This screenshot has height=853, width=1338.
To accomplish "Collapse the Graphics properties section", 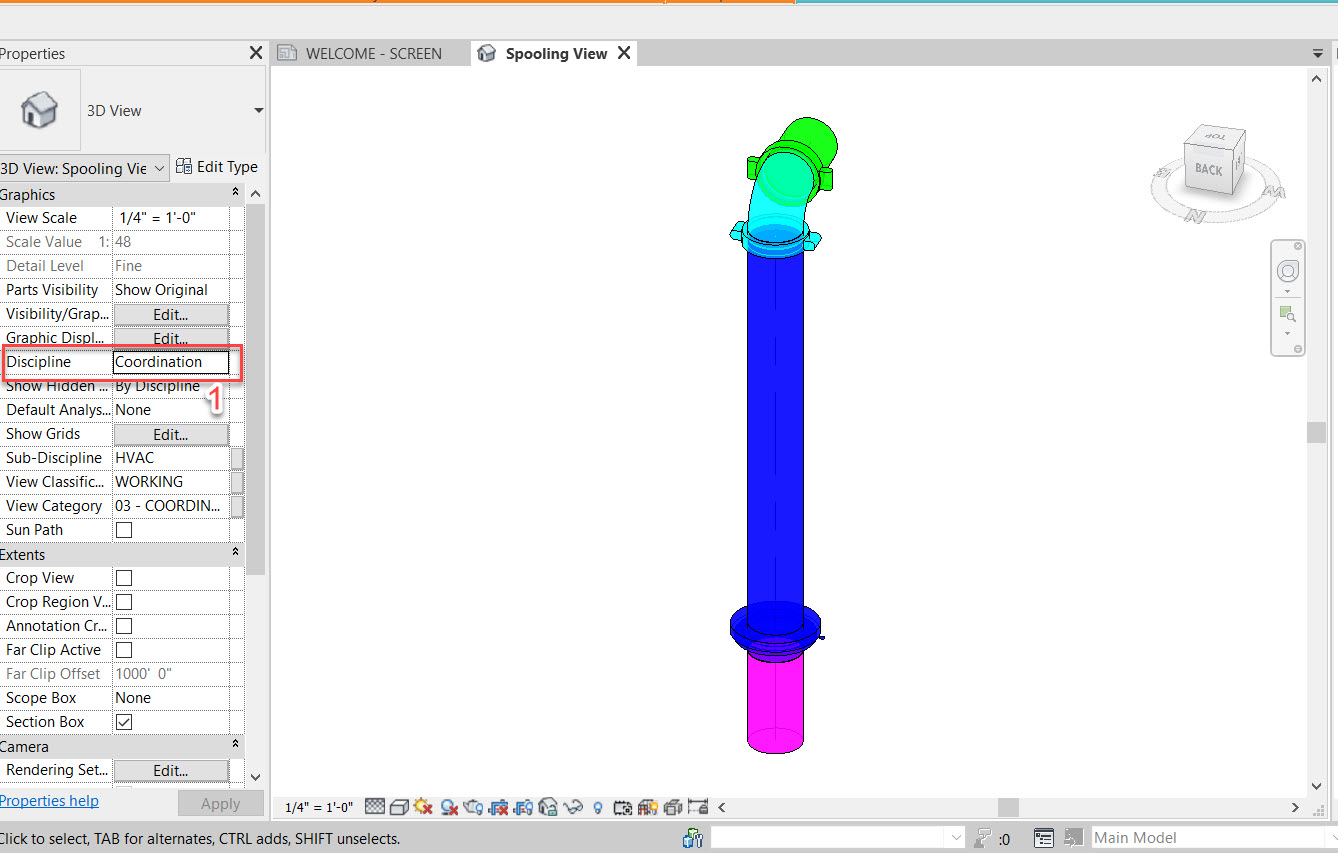I will click(x=236, y=194).
